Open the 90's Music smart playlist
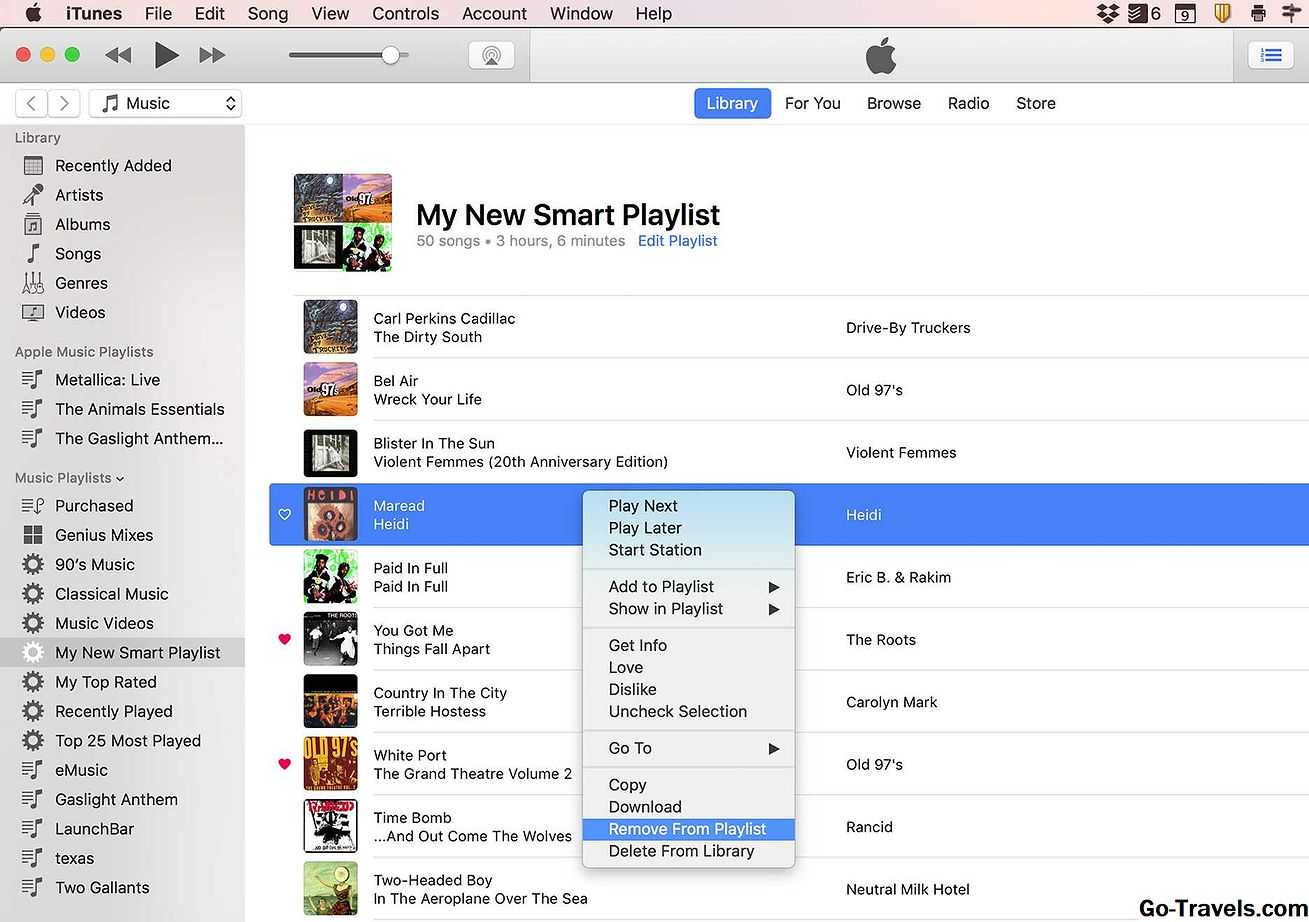Screen dimensions: 1309x922 95,565
